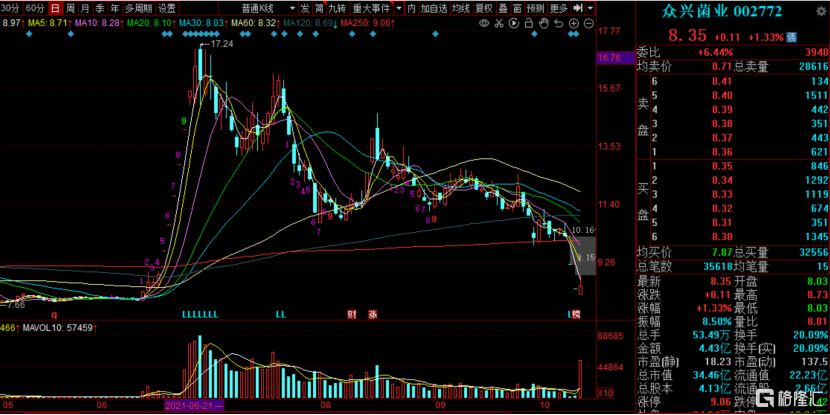This screenshot has height=415, width=830.
Task: Select the 周 weekly period tab
Action: click(70, 8)
